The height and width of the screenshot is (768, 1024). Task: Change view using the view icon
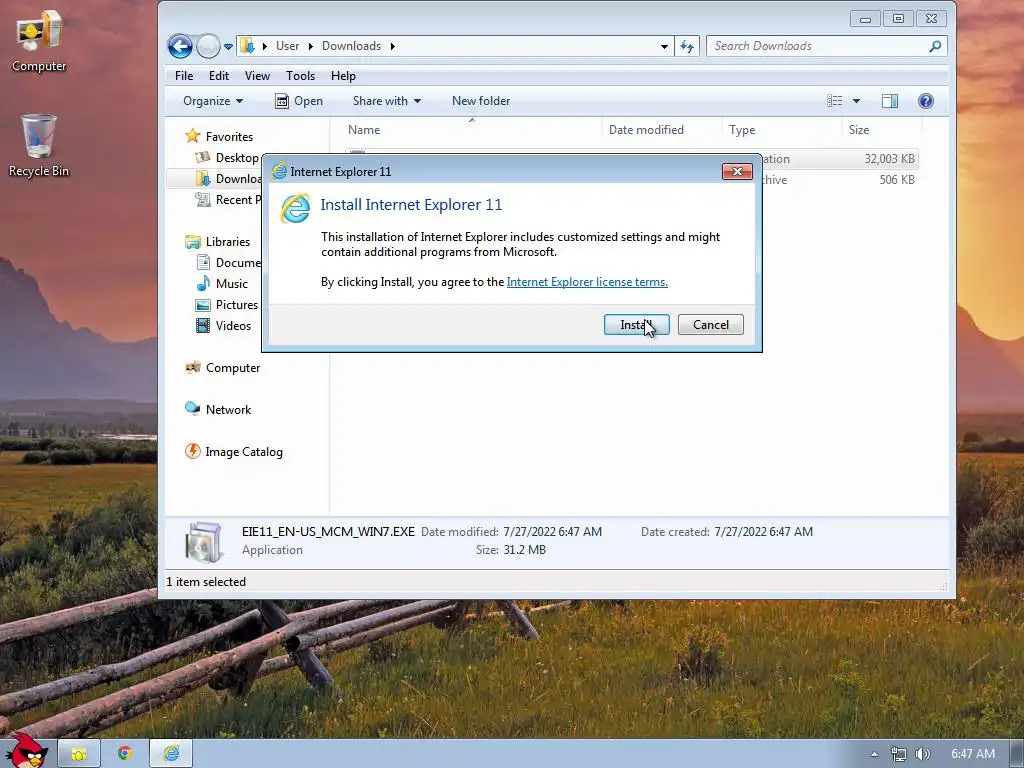click(835, 101)
